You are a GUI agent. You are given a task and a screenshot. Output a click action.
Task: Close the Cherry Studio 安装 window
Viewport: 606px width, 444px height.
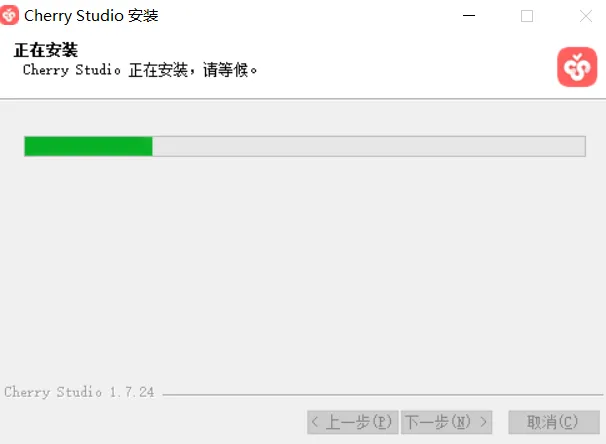[x=586, y=16]
